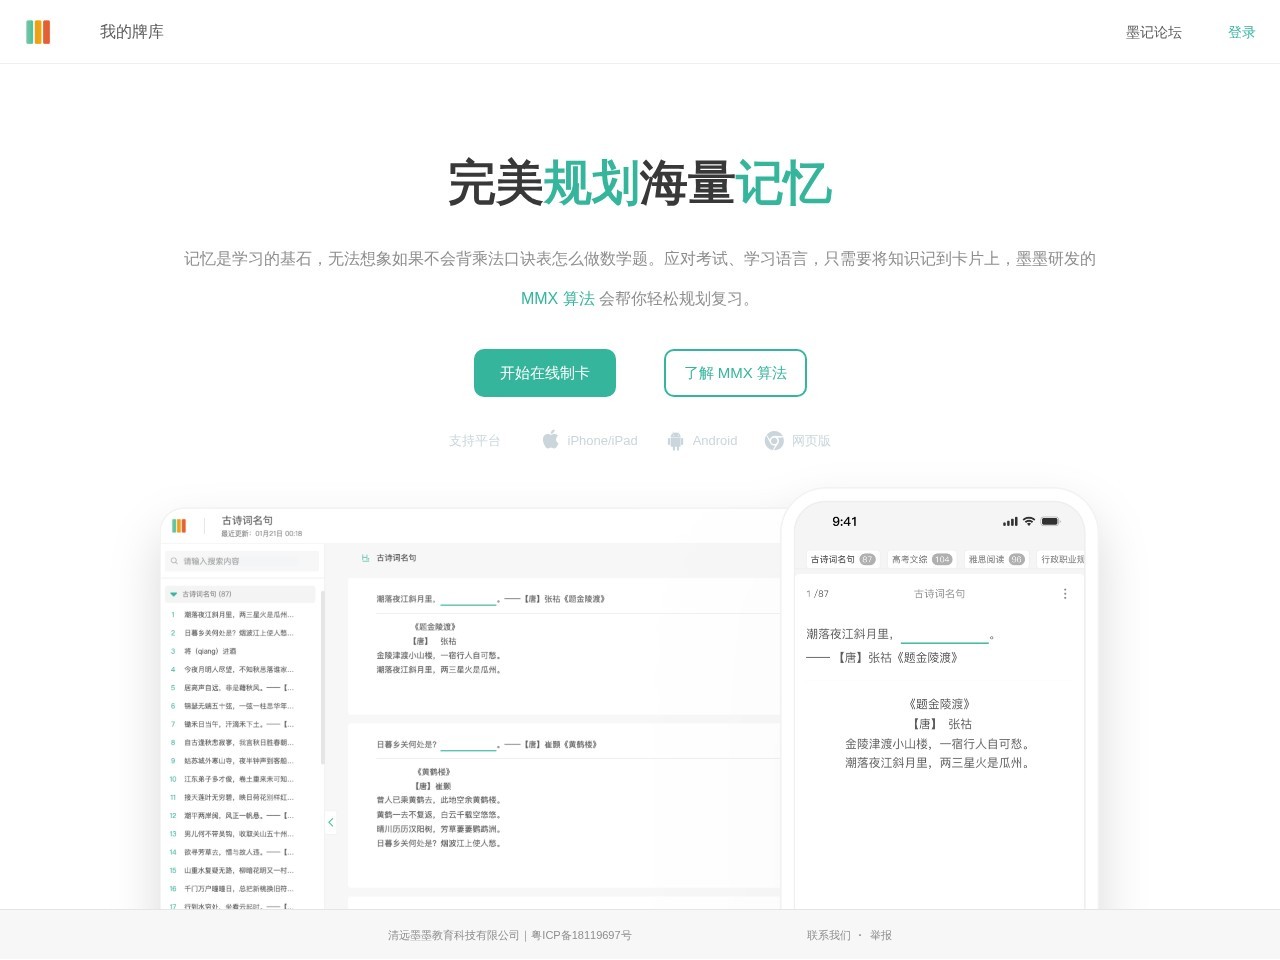This screenshot has width=1280, height=960.
Task: Click the Apple icon for iPhone/iPad
Action: 550,440
